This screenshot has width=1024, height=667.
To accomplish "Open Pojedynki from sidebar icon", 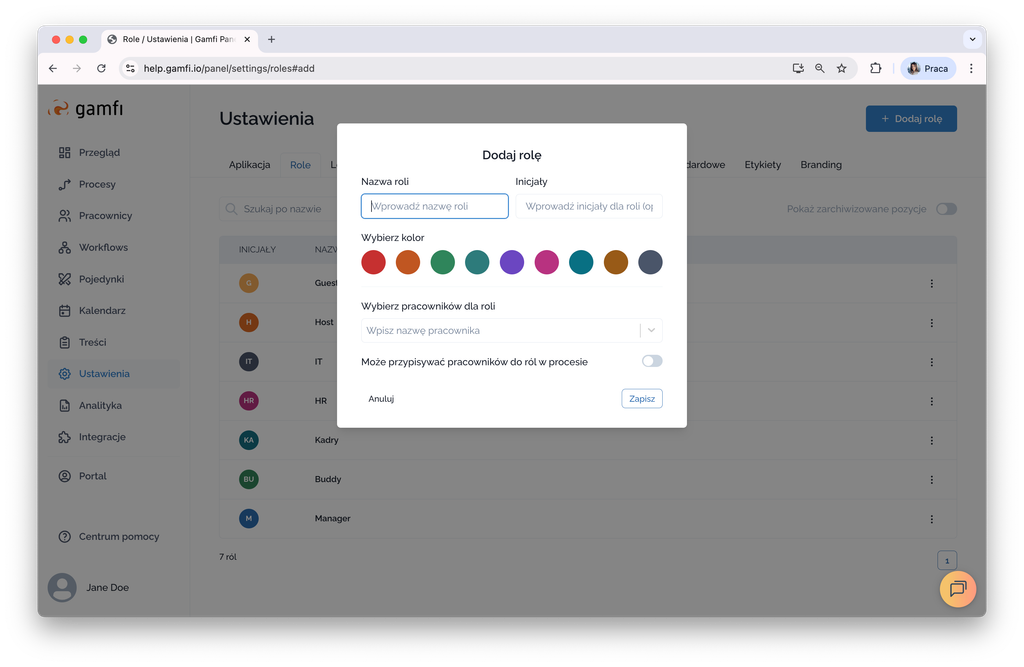I will (x=65, y=279).
